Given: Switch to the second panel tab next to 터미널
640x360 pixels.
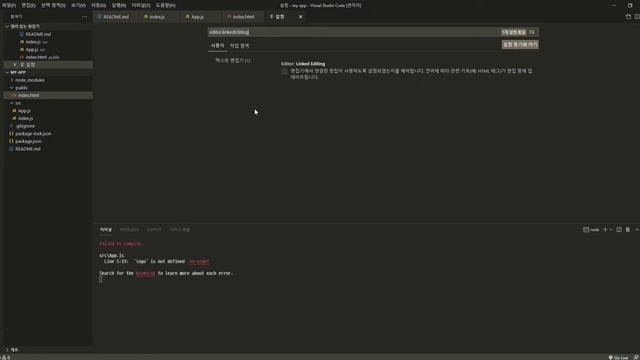Looking at the screenshot, I should tap(129, 230).
